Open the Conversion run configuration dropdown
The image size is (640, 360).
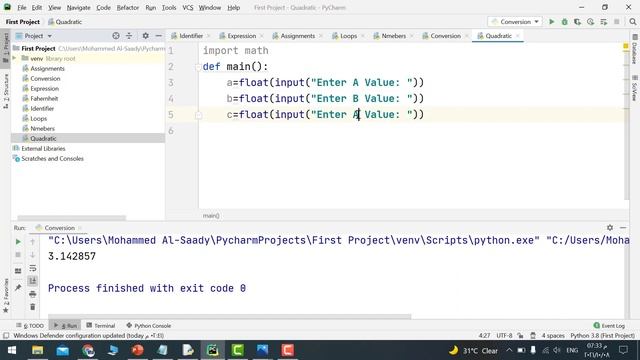point(515,22)
